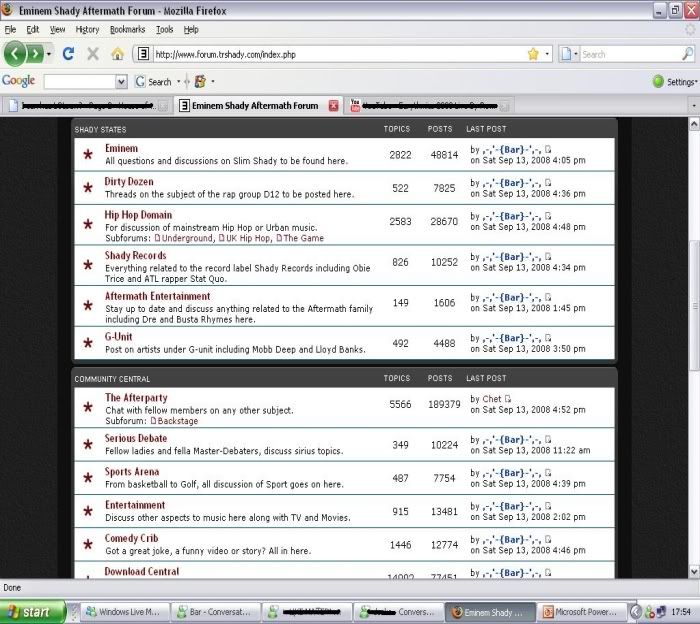The height and width of the screenshot is (624, 700).
Task: View latest post icon in Serious Debate row
Action: point(548,440)
